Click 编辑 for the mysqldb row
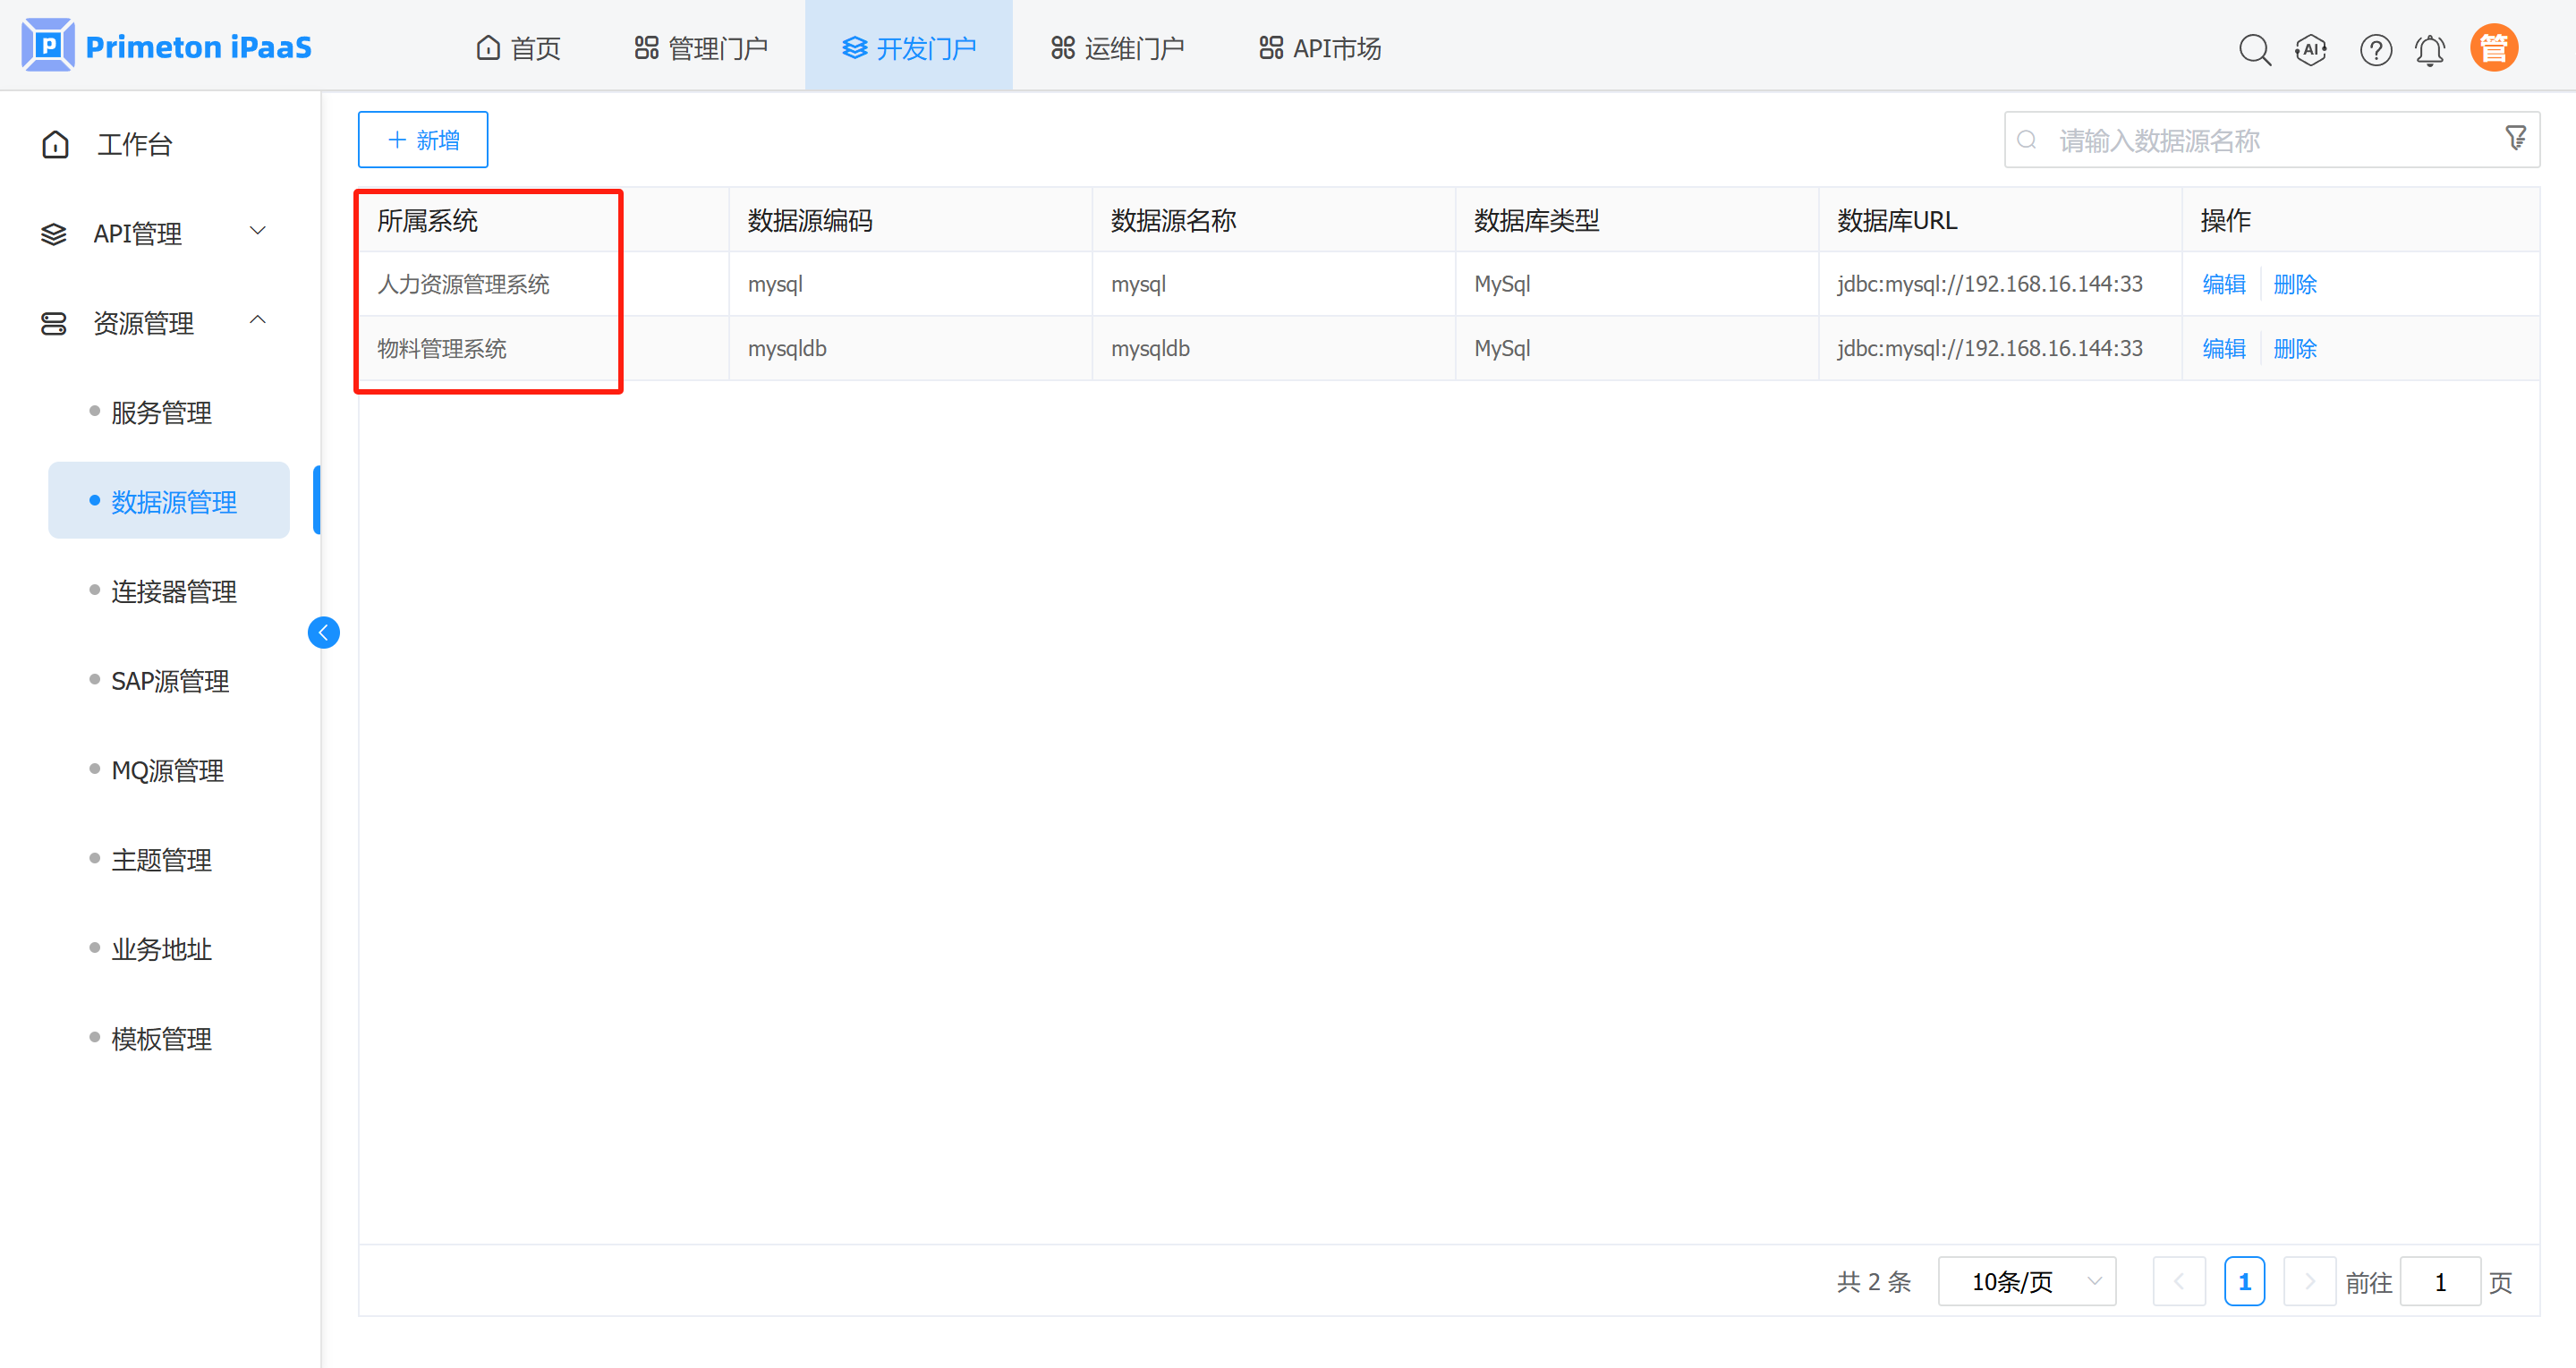The image size is (2576, 1368). pyautogui.click(x=2223, y=348)
